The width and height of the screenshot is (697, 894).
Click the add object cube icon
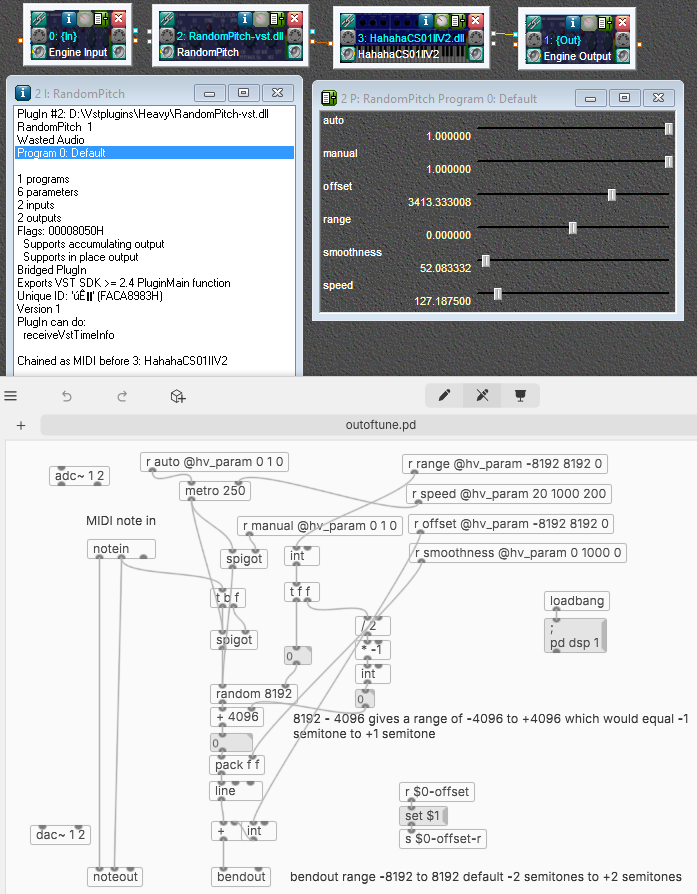tap(177, 396)
